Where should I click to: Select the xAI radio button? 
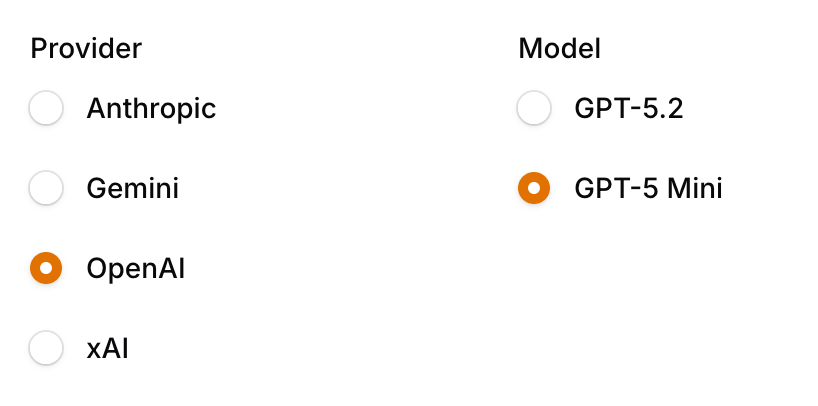point(46,348)
